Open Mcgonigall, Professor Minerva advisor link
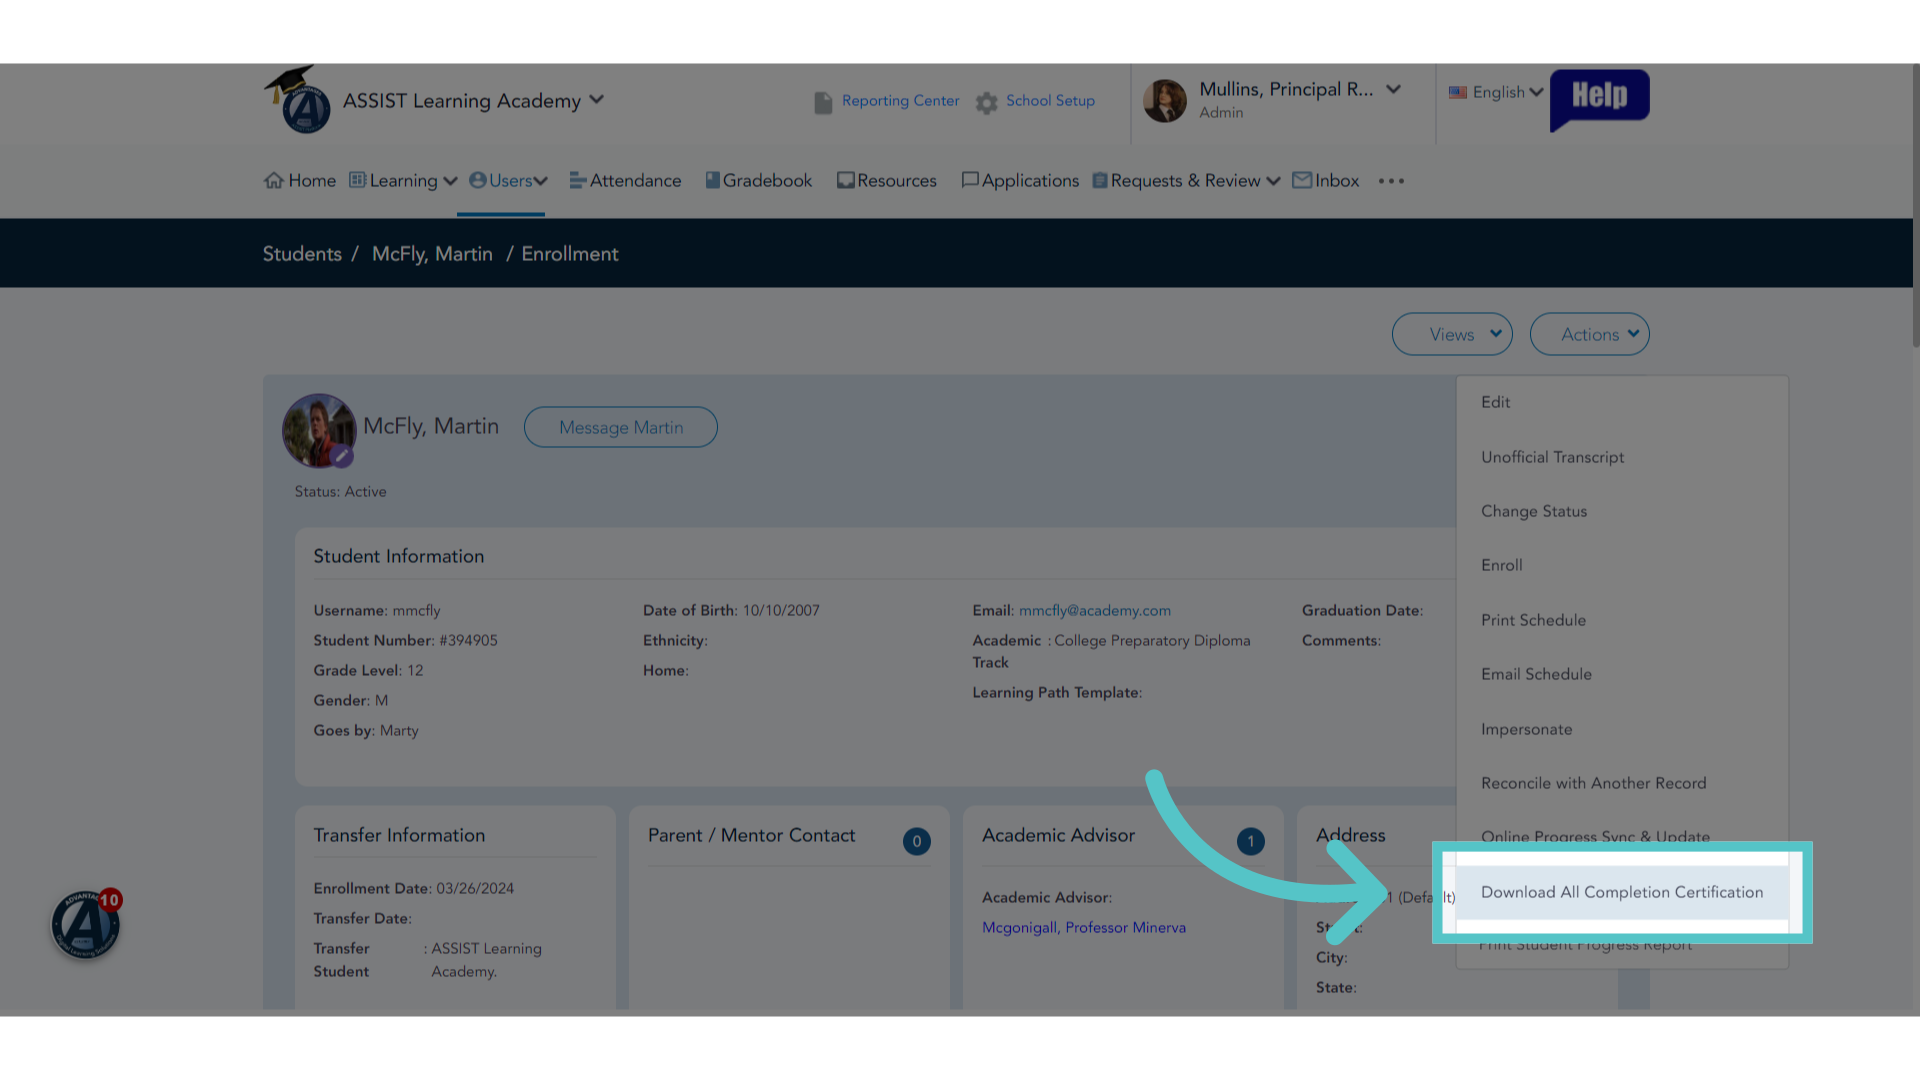This screenshot has height=1080, width=1920. pyautogui.click(x=1084, y=927)
